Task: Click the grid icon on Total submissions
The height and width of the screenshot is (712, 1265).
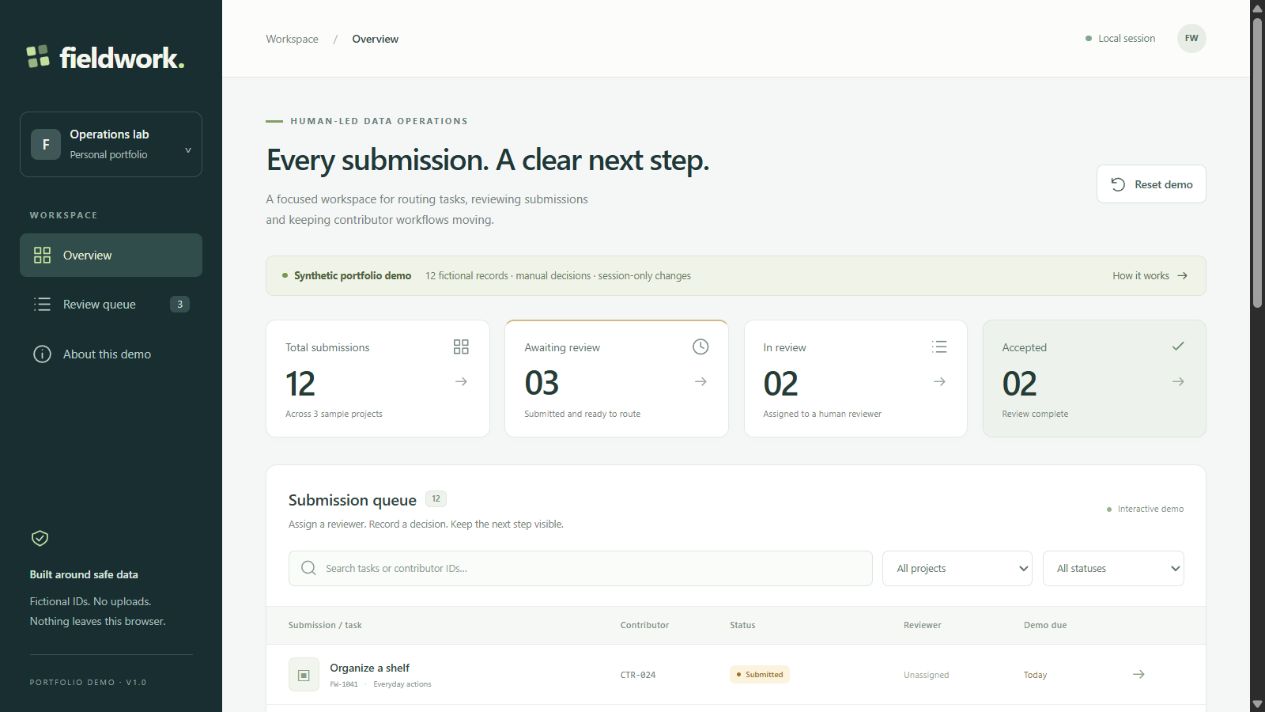Action: point(461,347)
